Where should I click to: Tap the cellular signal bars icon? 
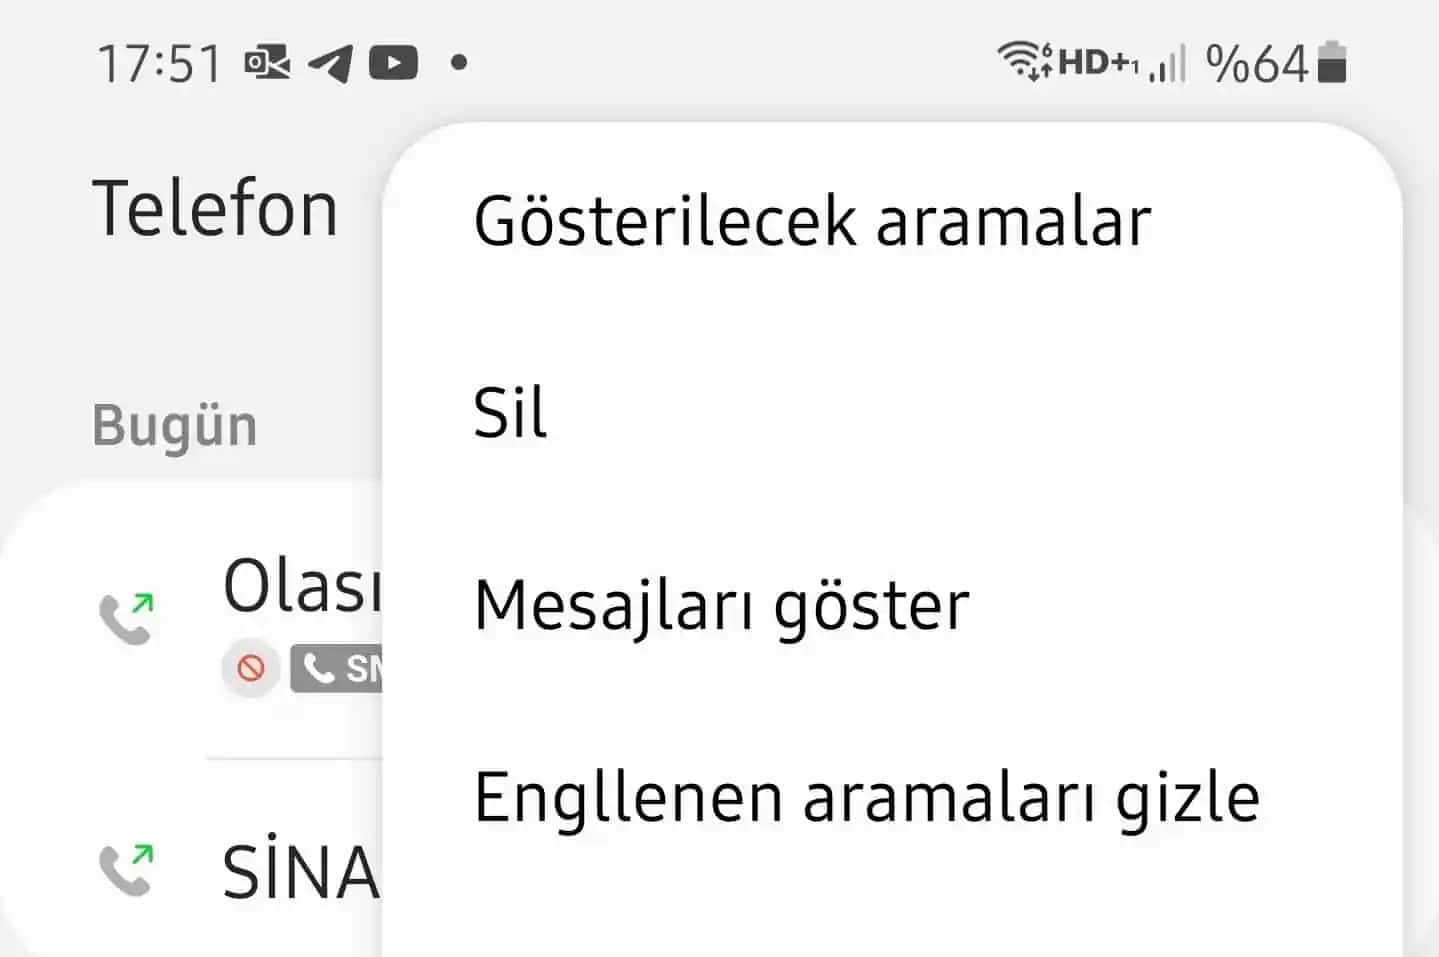coord(1166,62)
